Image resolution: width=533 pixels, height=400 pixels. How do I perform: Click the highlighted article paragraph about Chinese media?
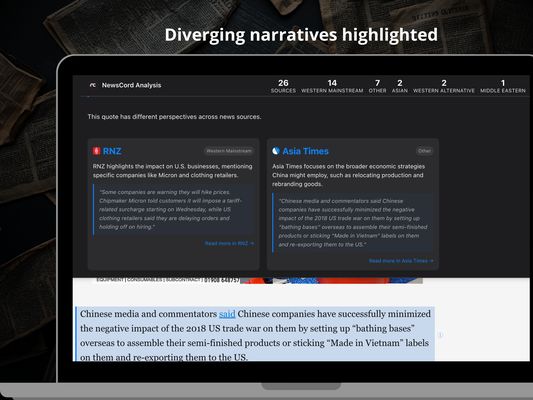click(x=255, y=335)
